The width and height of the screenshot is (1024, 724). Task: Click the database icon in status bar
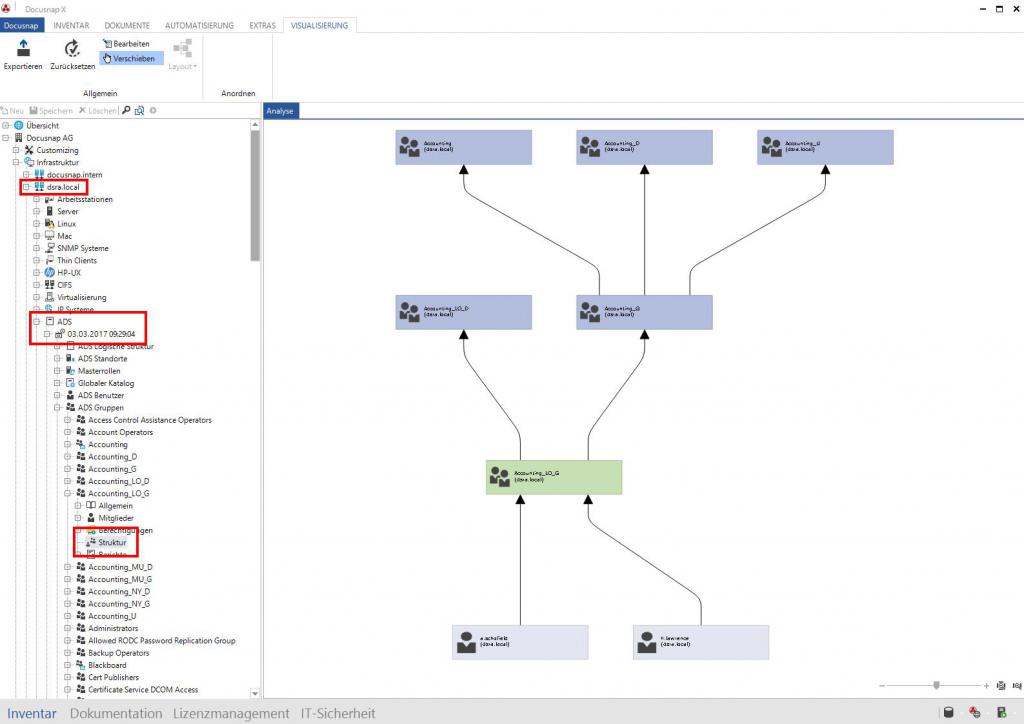tap(949, 712)
